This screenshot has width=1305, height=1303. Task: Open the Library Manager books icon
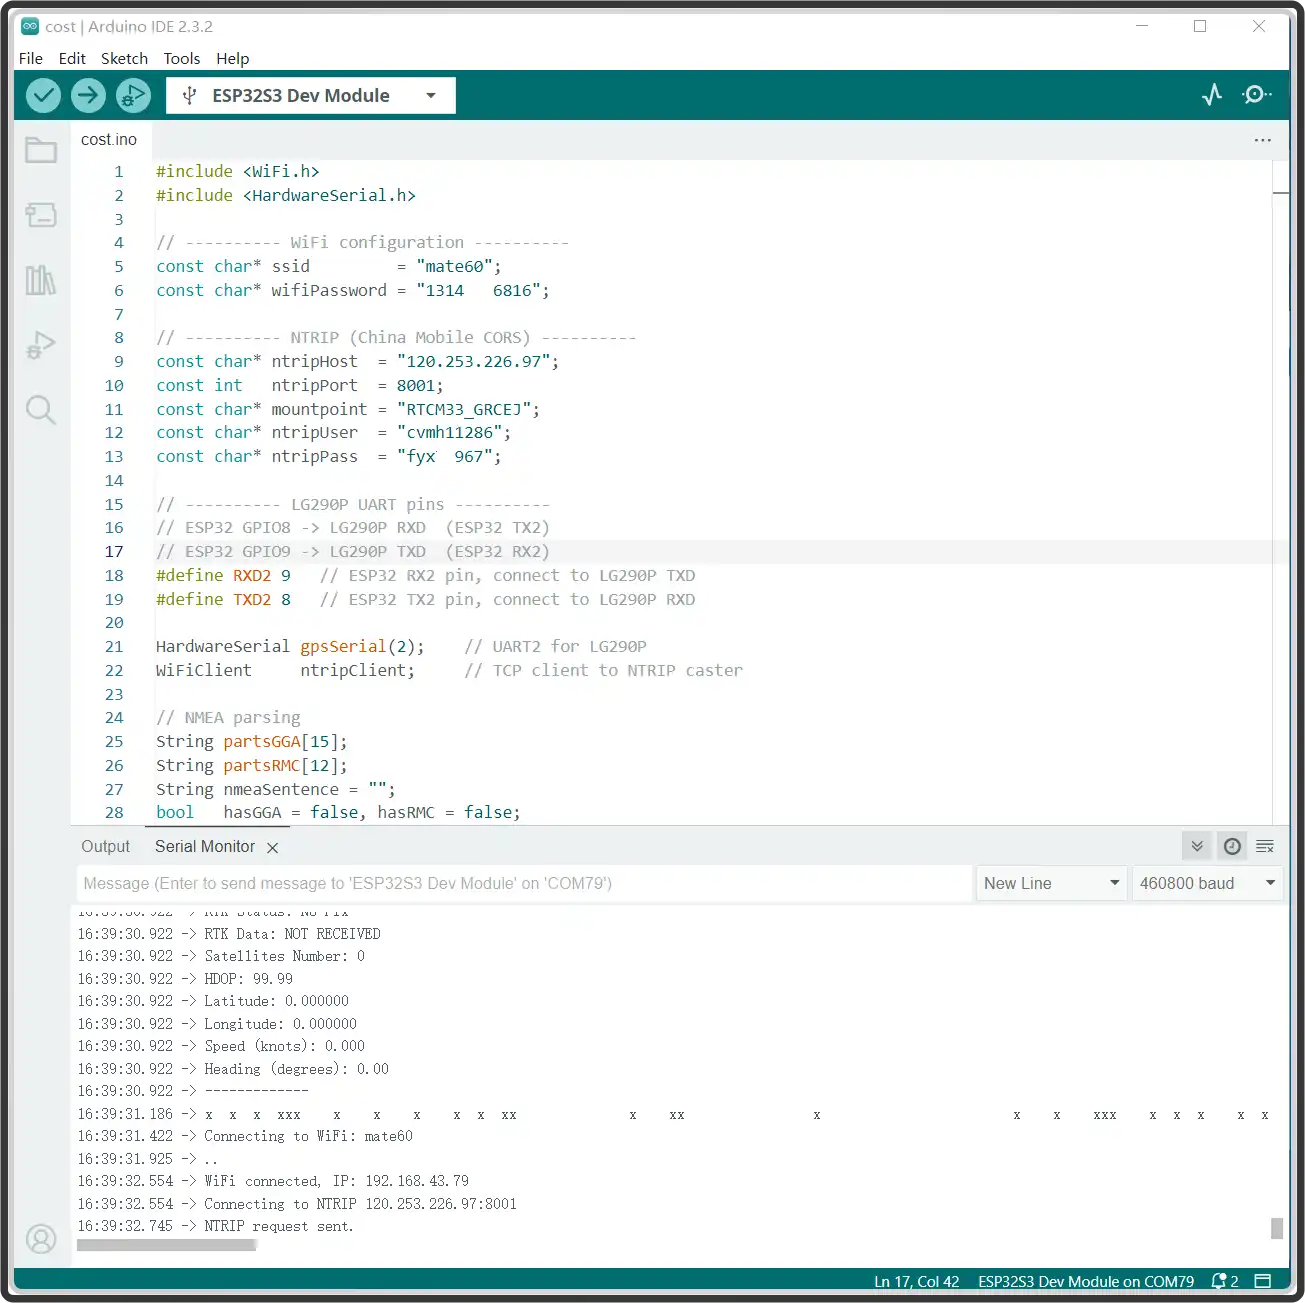coord(41,280)
